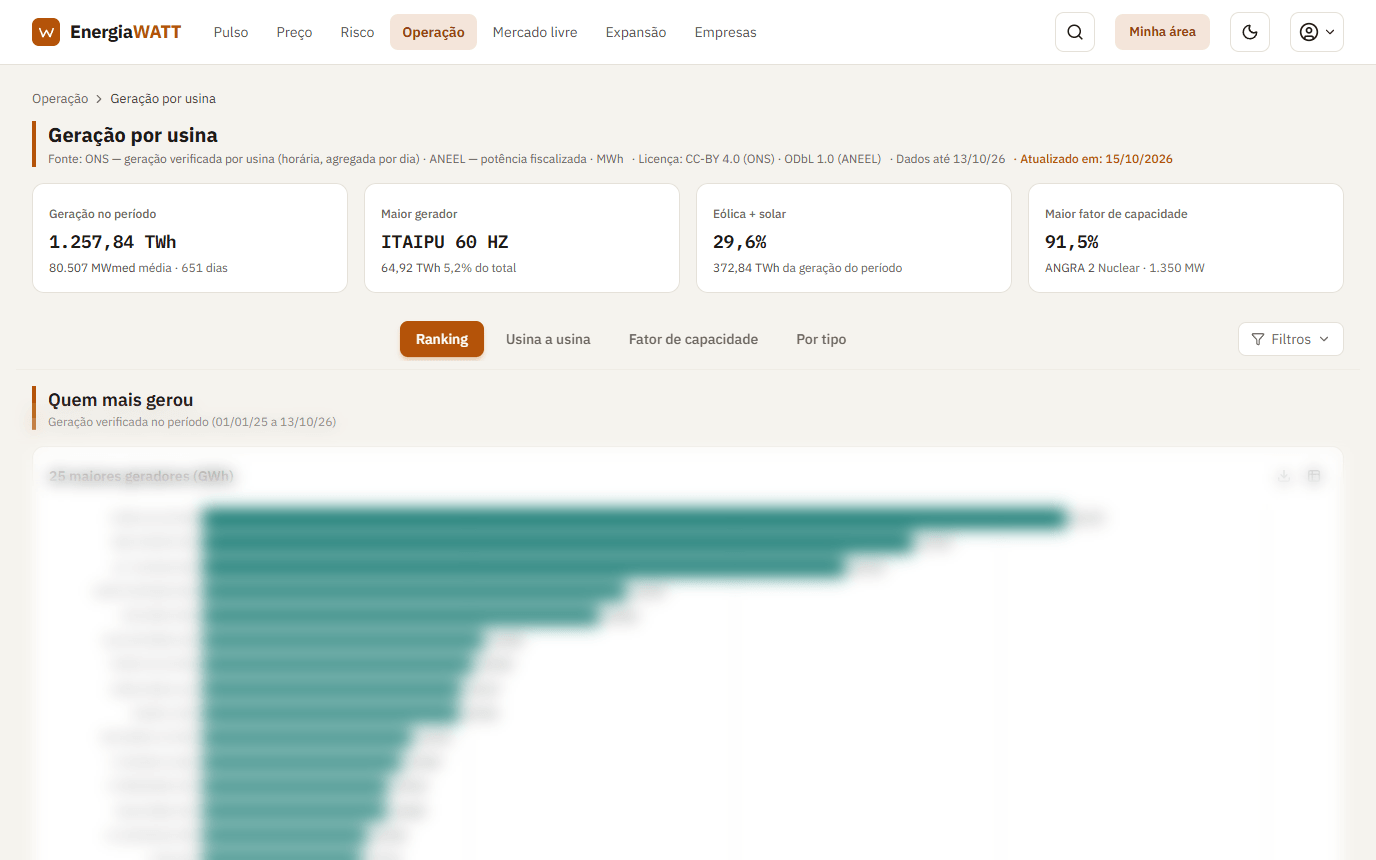Click the ITAIPU 60 HZ value
The width and height of the screenshot is (1376, 860).
pos(445,242)
